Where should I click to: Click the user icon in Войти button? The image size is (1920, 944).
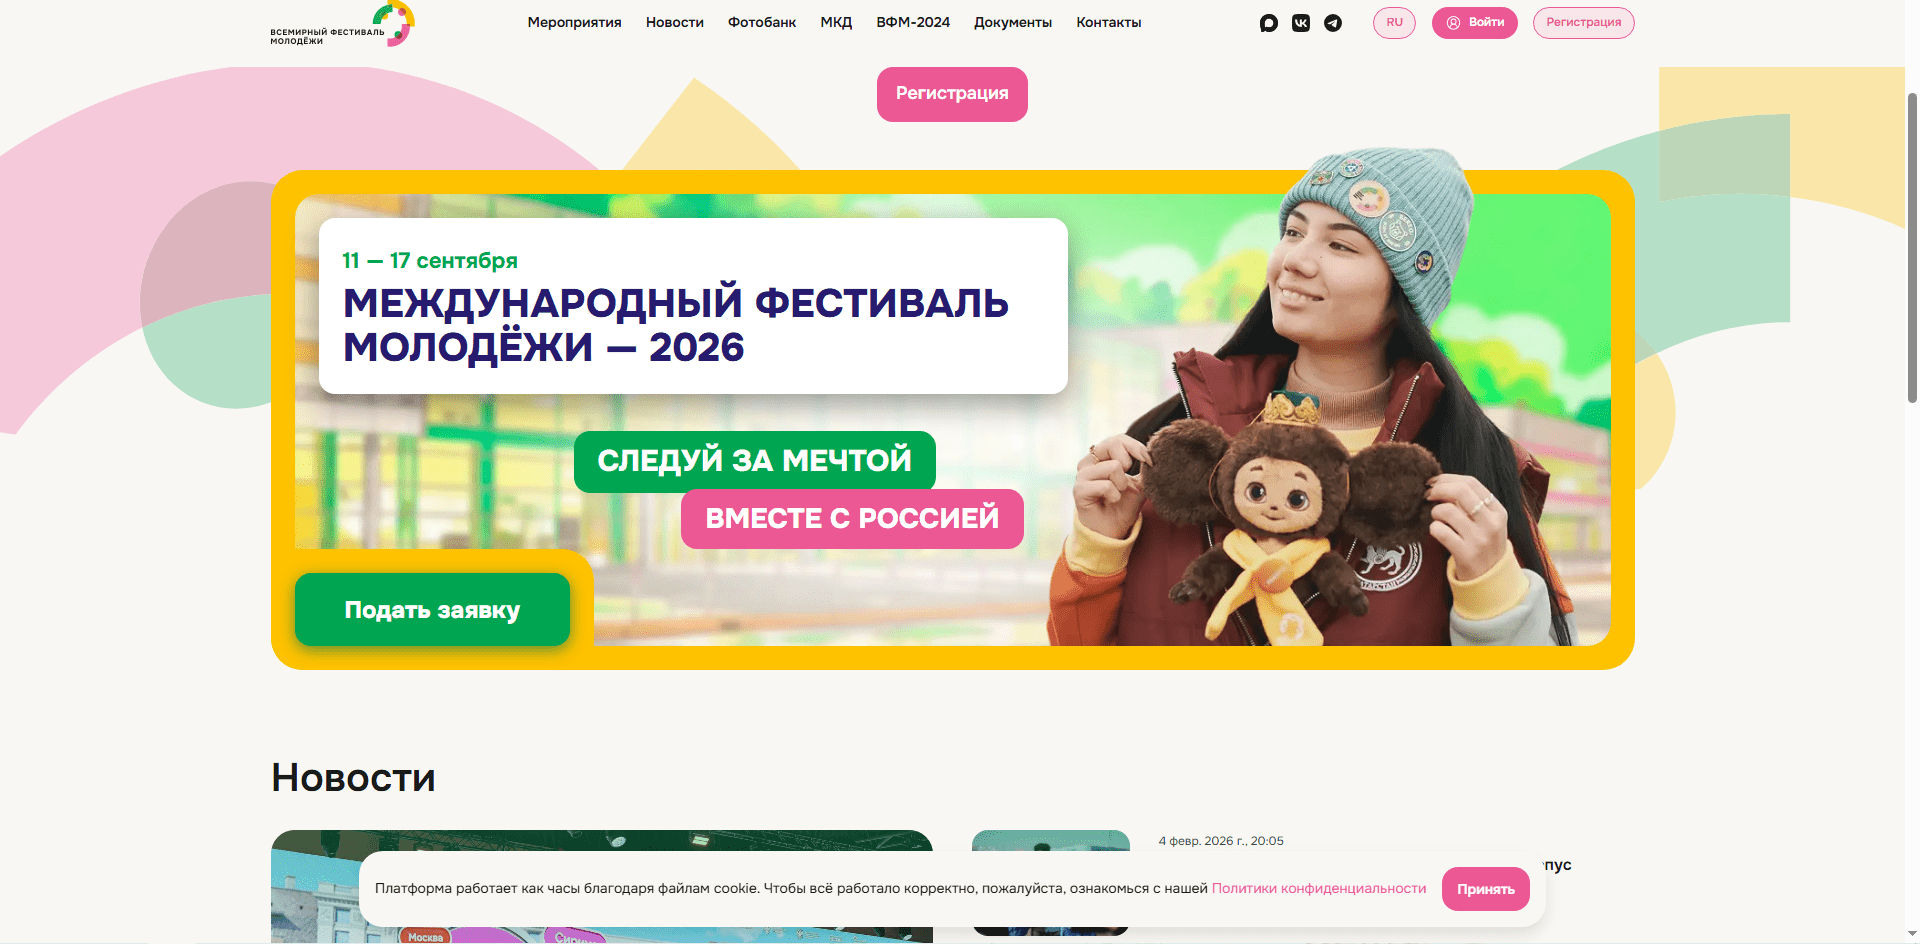[x=1454, y=23]
